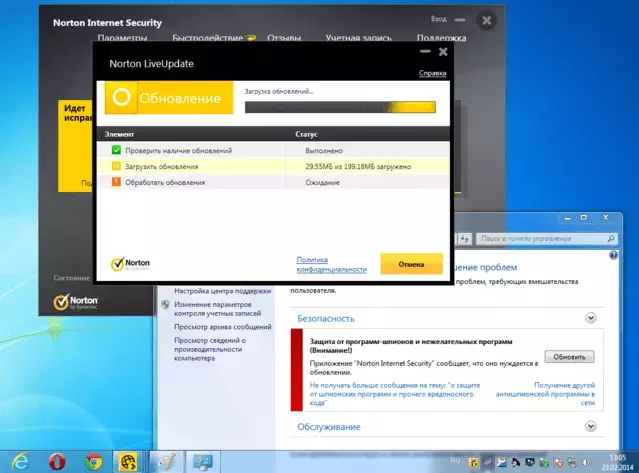This screenshot has height=473, width=639.
Task: Open the Параметры tab in Norton
Action: [x=122, y=38]
